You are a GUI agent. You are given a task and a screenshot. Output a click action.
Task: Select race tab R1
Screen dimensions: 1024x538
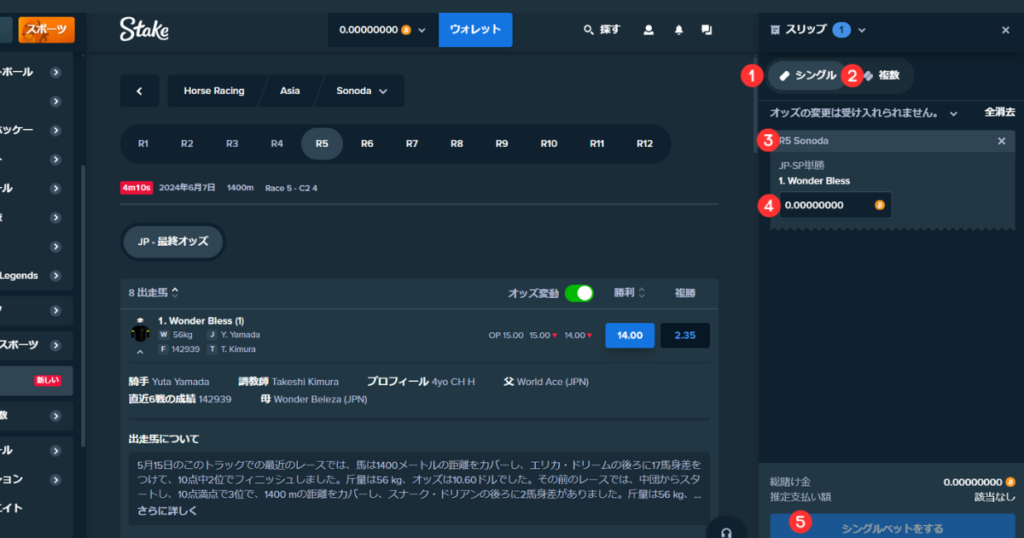pos(143,144)
